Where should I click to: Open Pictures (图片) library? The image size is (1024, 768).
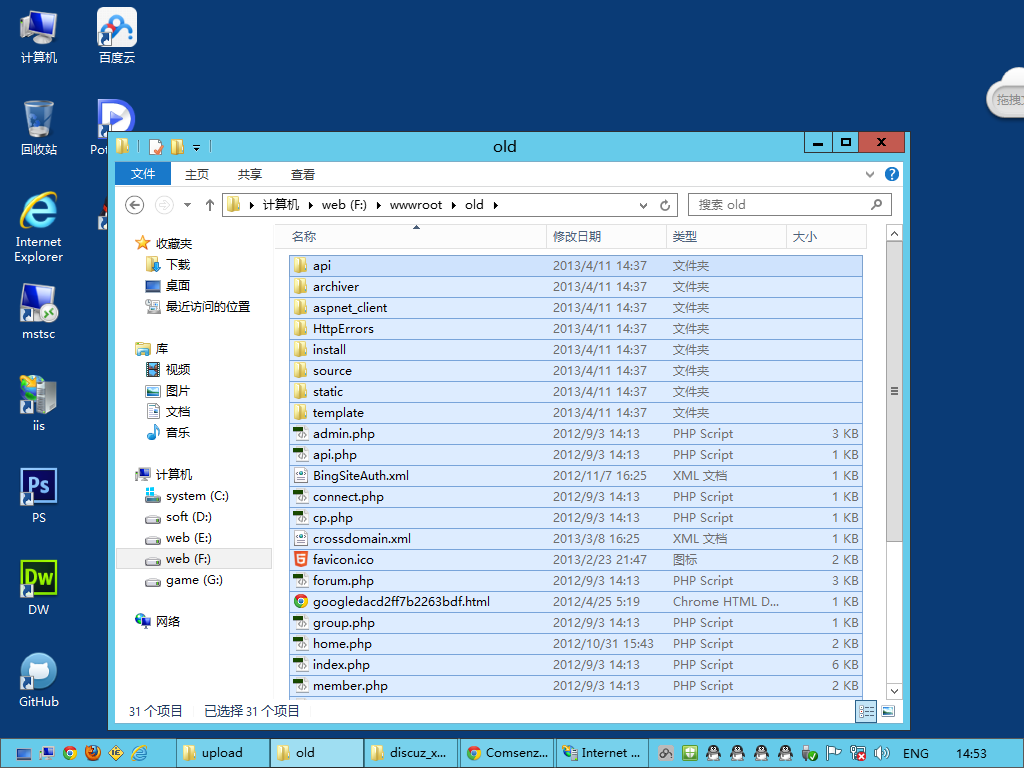click(x=168, y=391)
